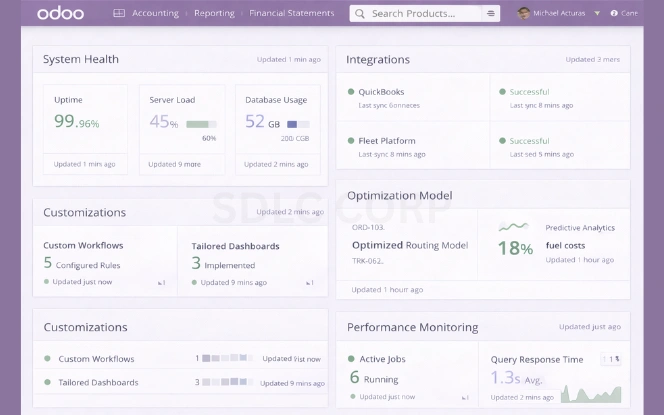664x415 pixels.
Task: Click the Database Usage bar
Action: [298, 124]
